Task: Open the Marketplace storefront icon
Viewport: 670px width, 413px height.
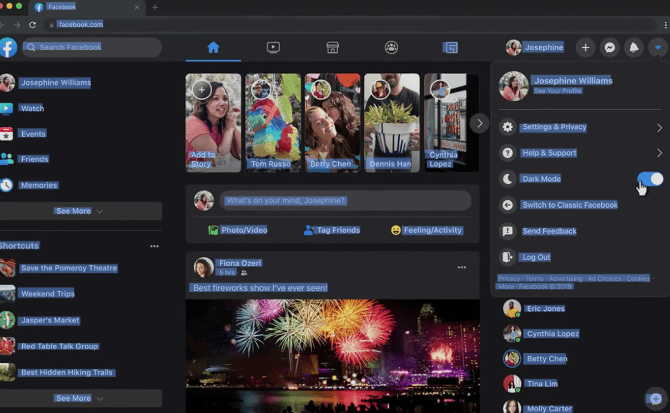Action: coord(333,47)
